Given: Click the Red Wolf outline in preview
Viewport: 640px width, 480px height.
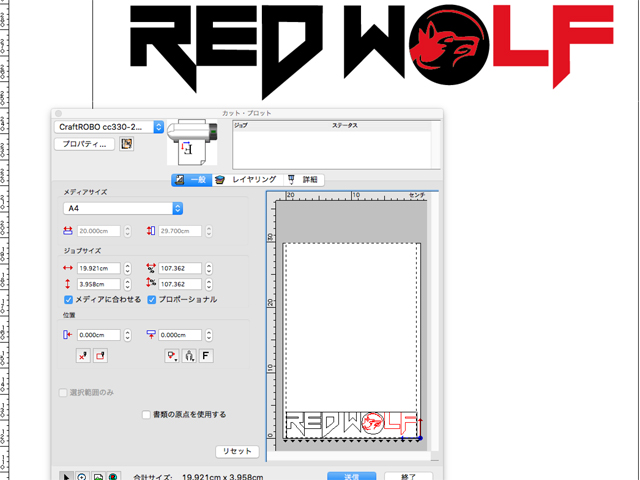Looking at the screenshot, I should click(x=352, y=424).
